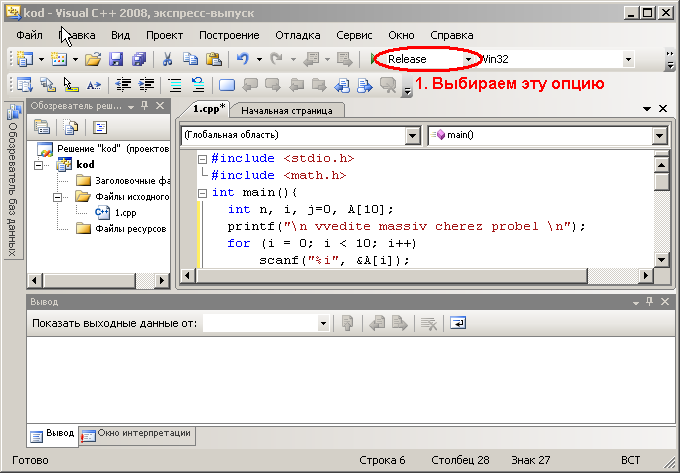
Task: Select the Заголовочные файлы folder
Action: [132, 181]
